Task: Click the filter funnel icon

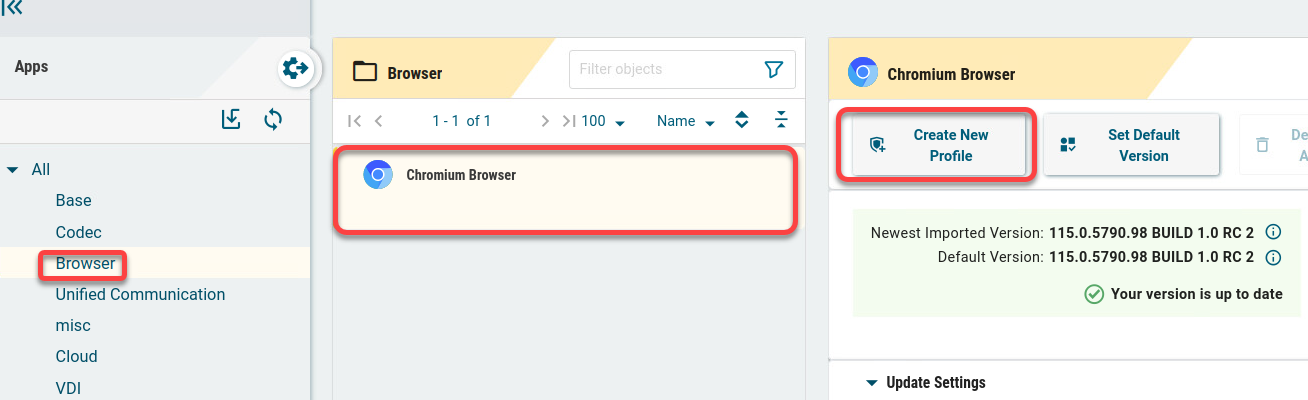Action: (773, 69)
